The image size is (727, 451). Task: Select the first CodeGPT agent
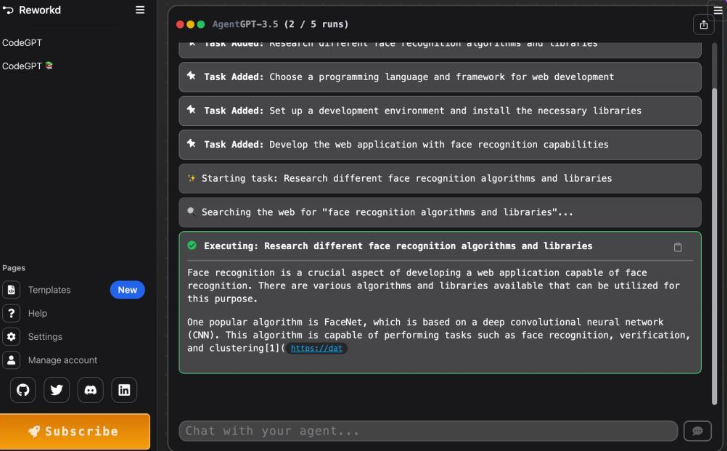coord(22,43)
